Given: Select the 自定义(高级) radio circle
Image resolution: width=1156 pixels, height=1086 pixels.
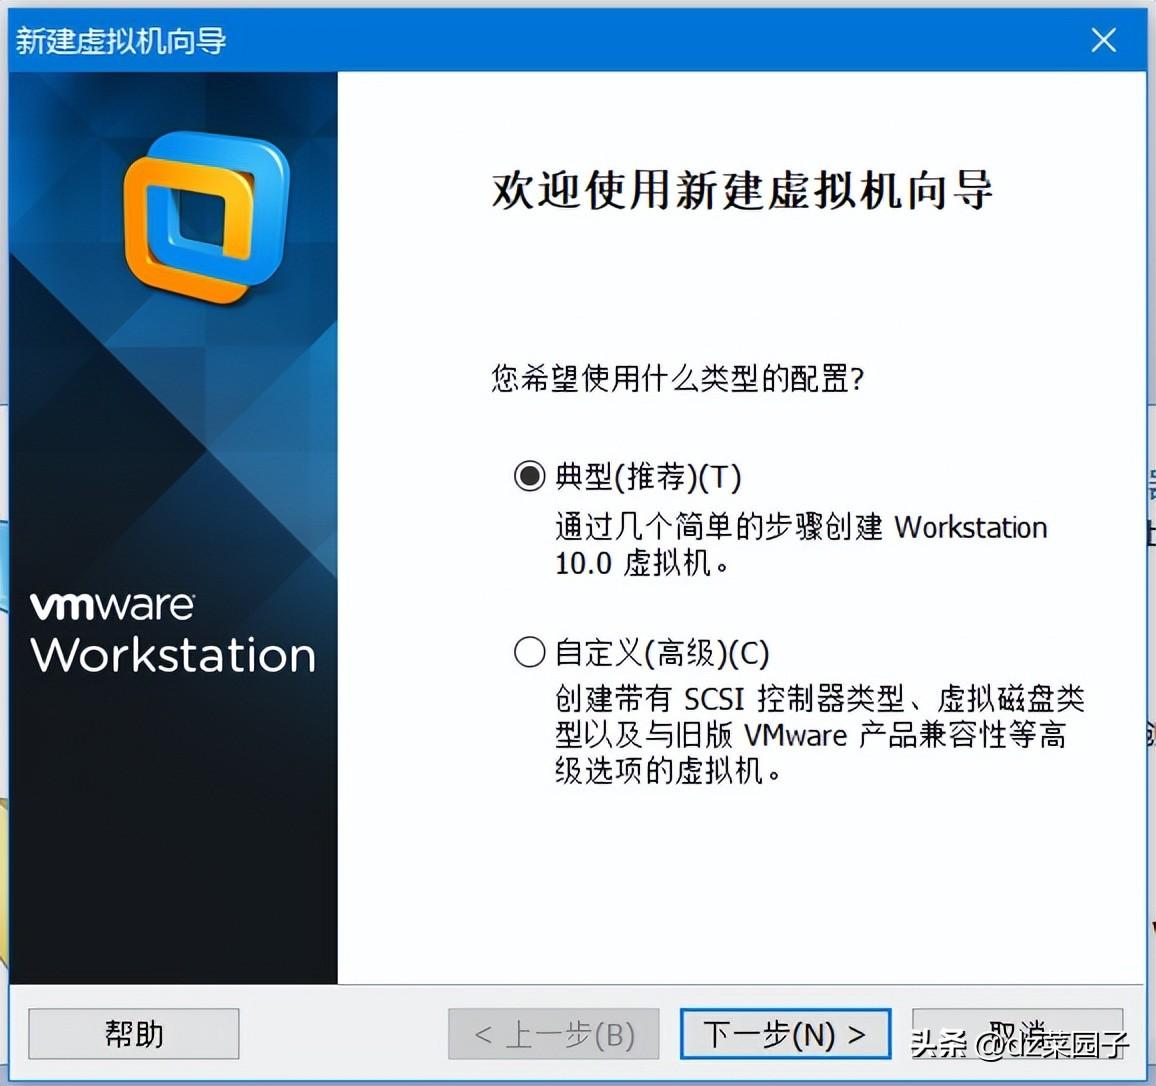Looking at the screenshot, I should click(529, 652).
